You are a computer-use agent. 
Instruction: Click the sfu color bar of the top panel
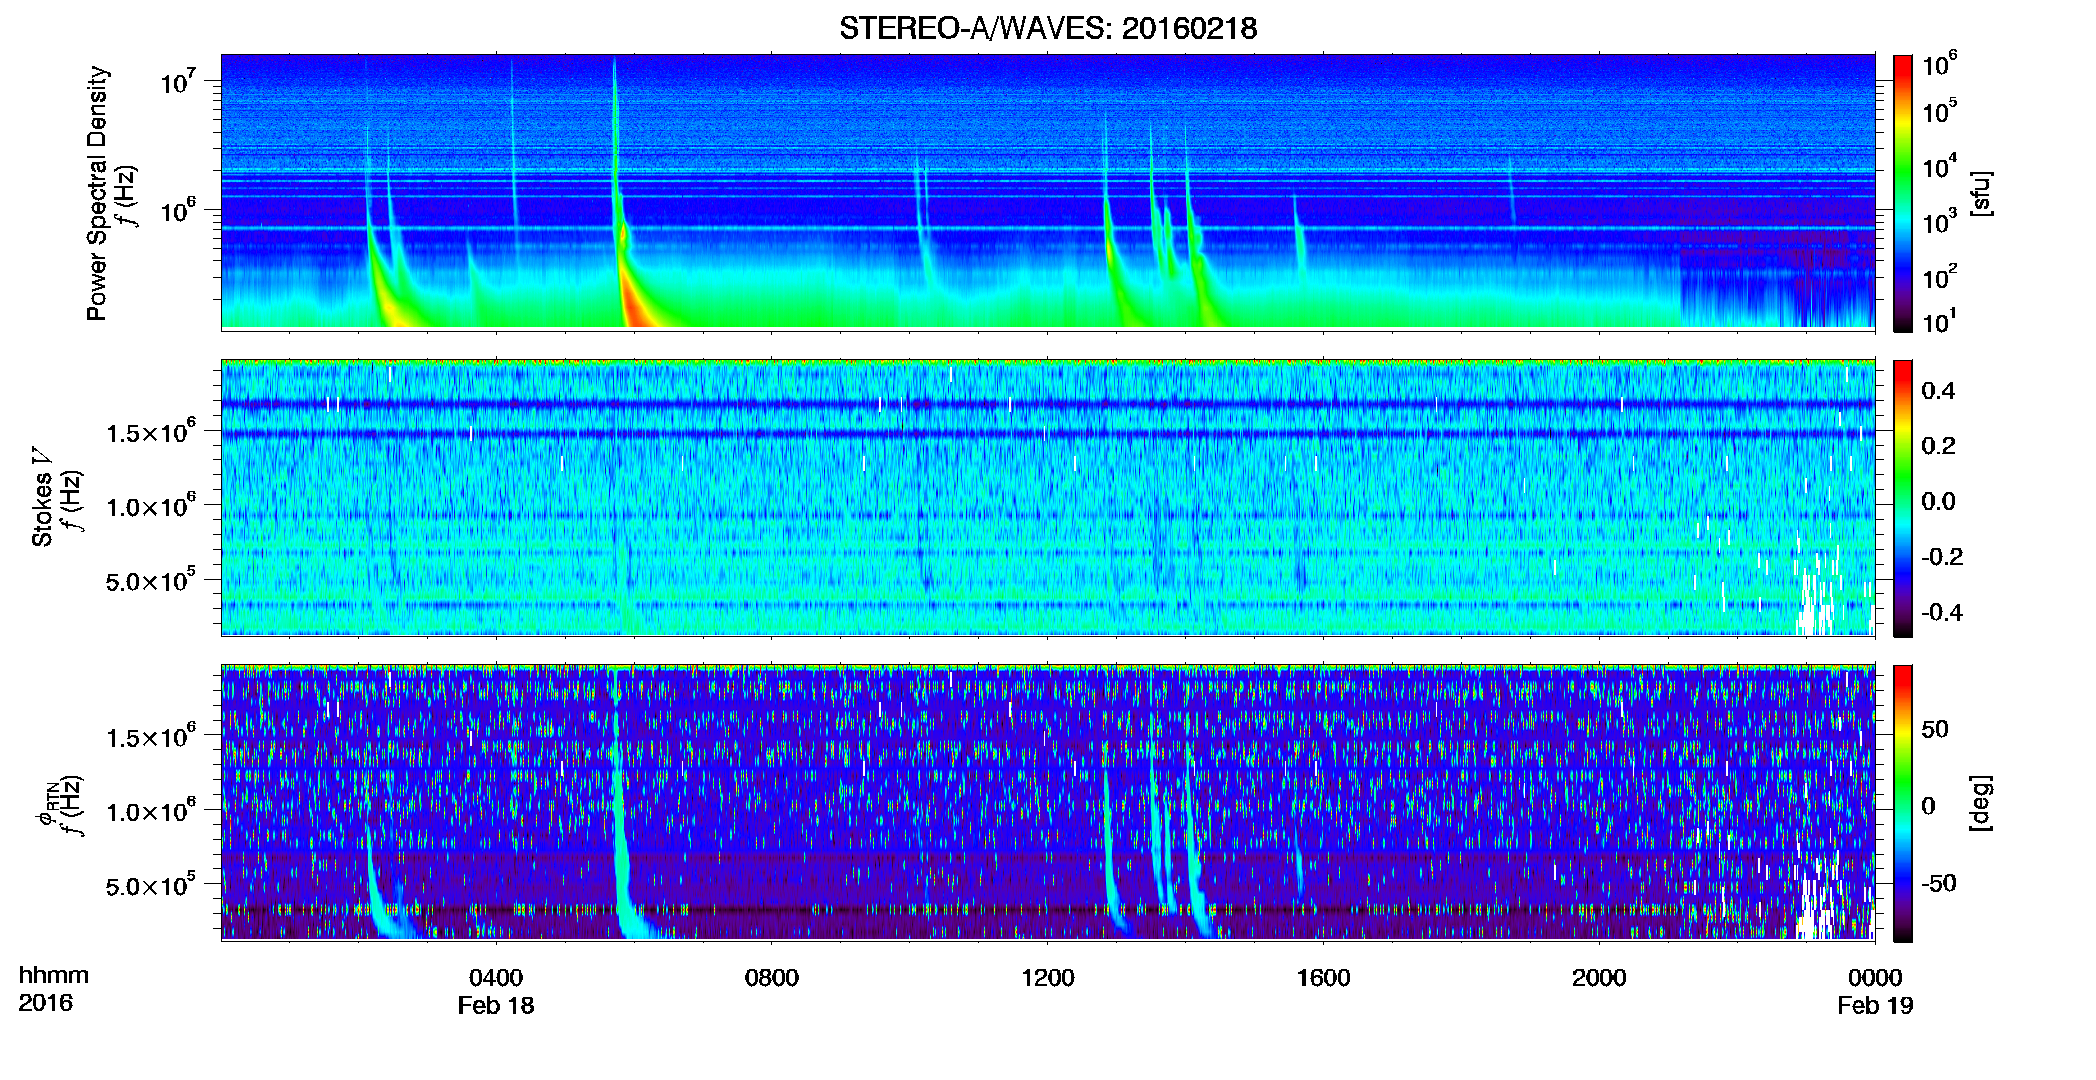point(1903,193)
